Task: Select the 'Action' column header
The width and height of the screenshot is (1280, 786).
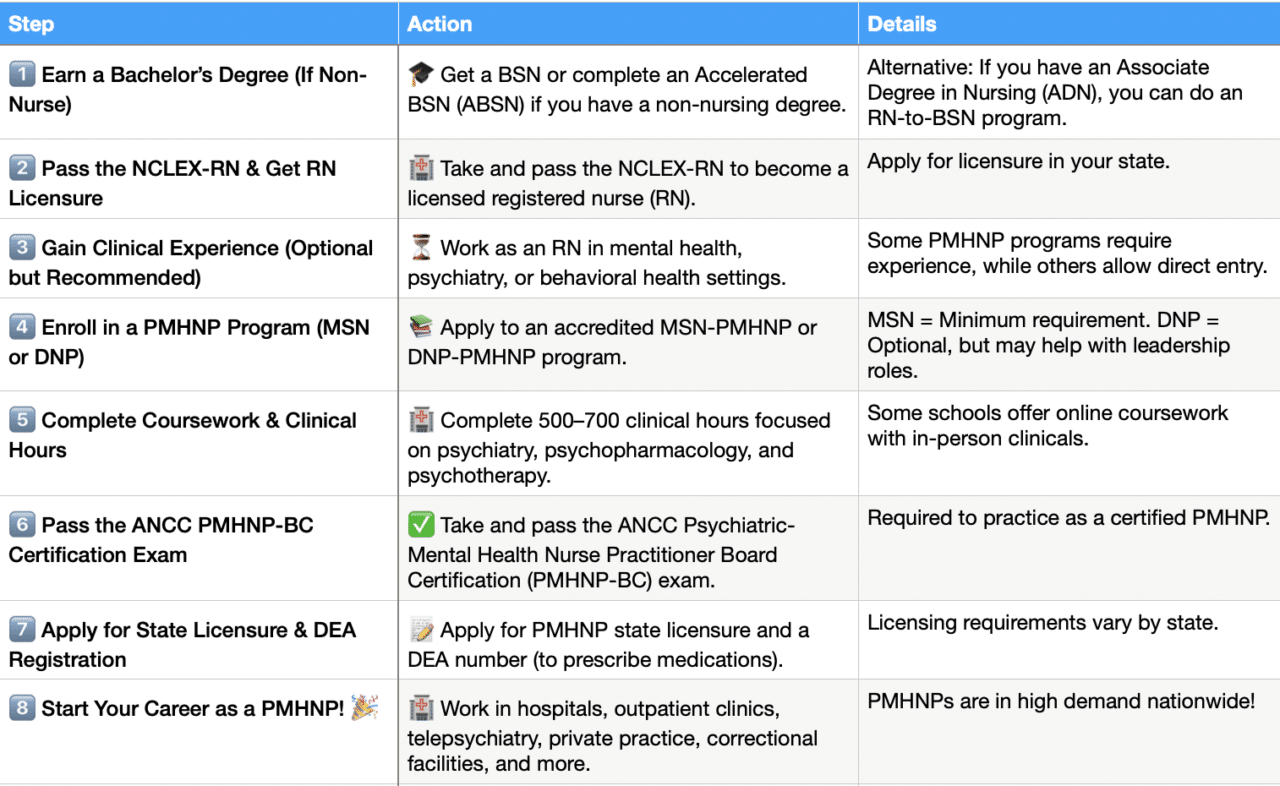Action: [x=439, y=24]
